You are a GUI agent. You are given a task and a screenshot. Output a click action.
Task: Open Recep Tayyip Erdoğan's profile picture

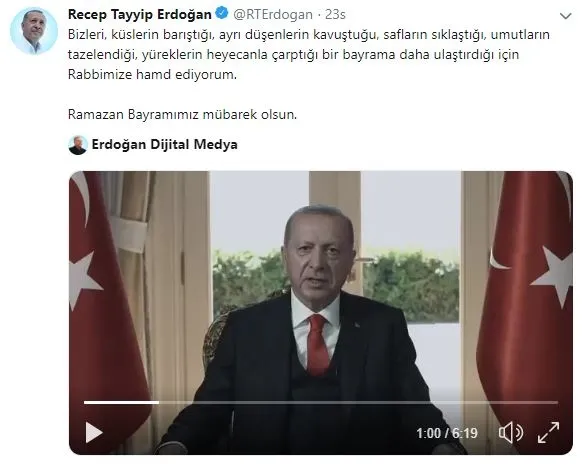click(x=34, y=30)
